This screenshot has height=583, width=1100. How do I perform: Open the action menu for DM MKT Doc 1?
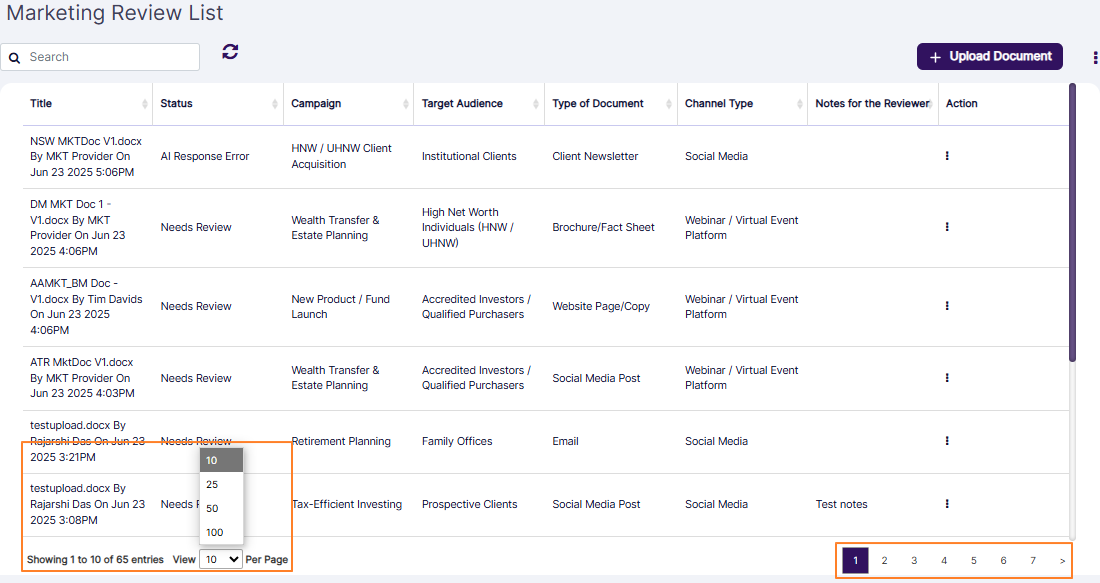(947, 227)
